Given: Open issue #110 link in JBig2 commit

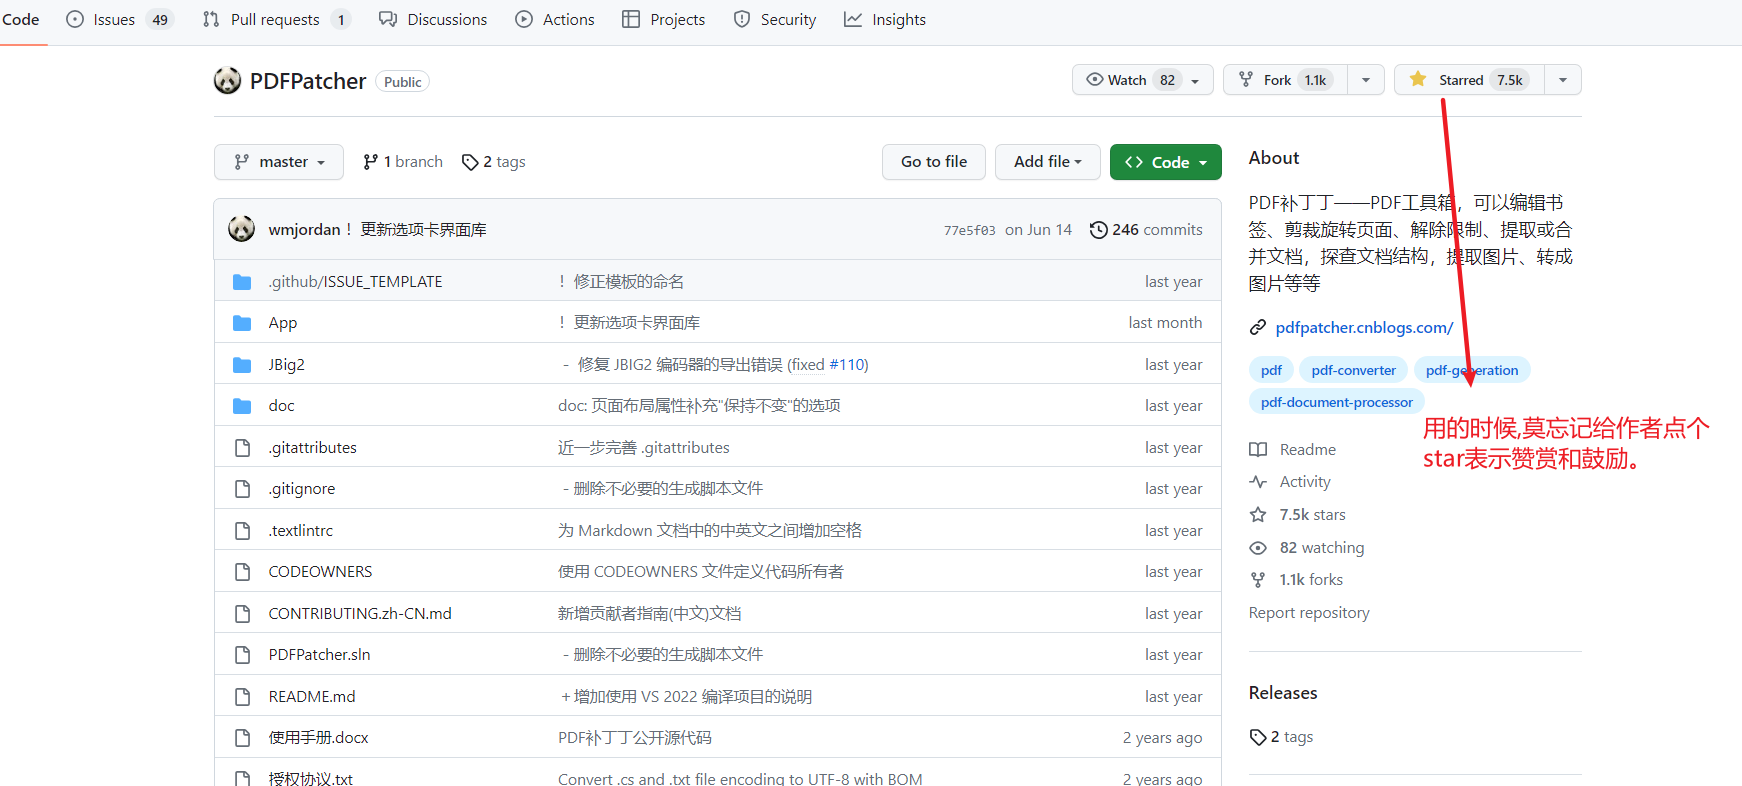Looking at the screenshot, I should point(846,365).
